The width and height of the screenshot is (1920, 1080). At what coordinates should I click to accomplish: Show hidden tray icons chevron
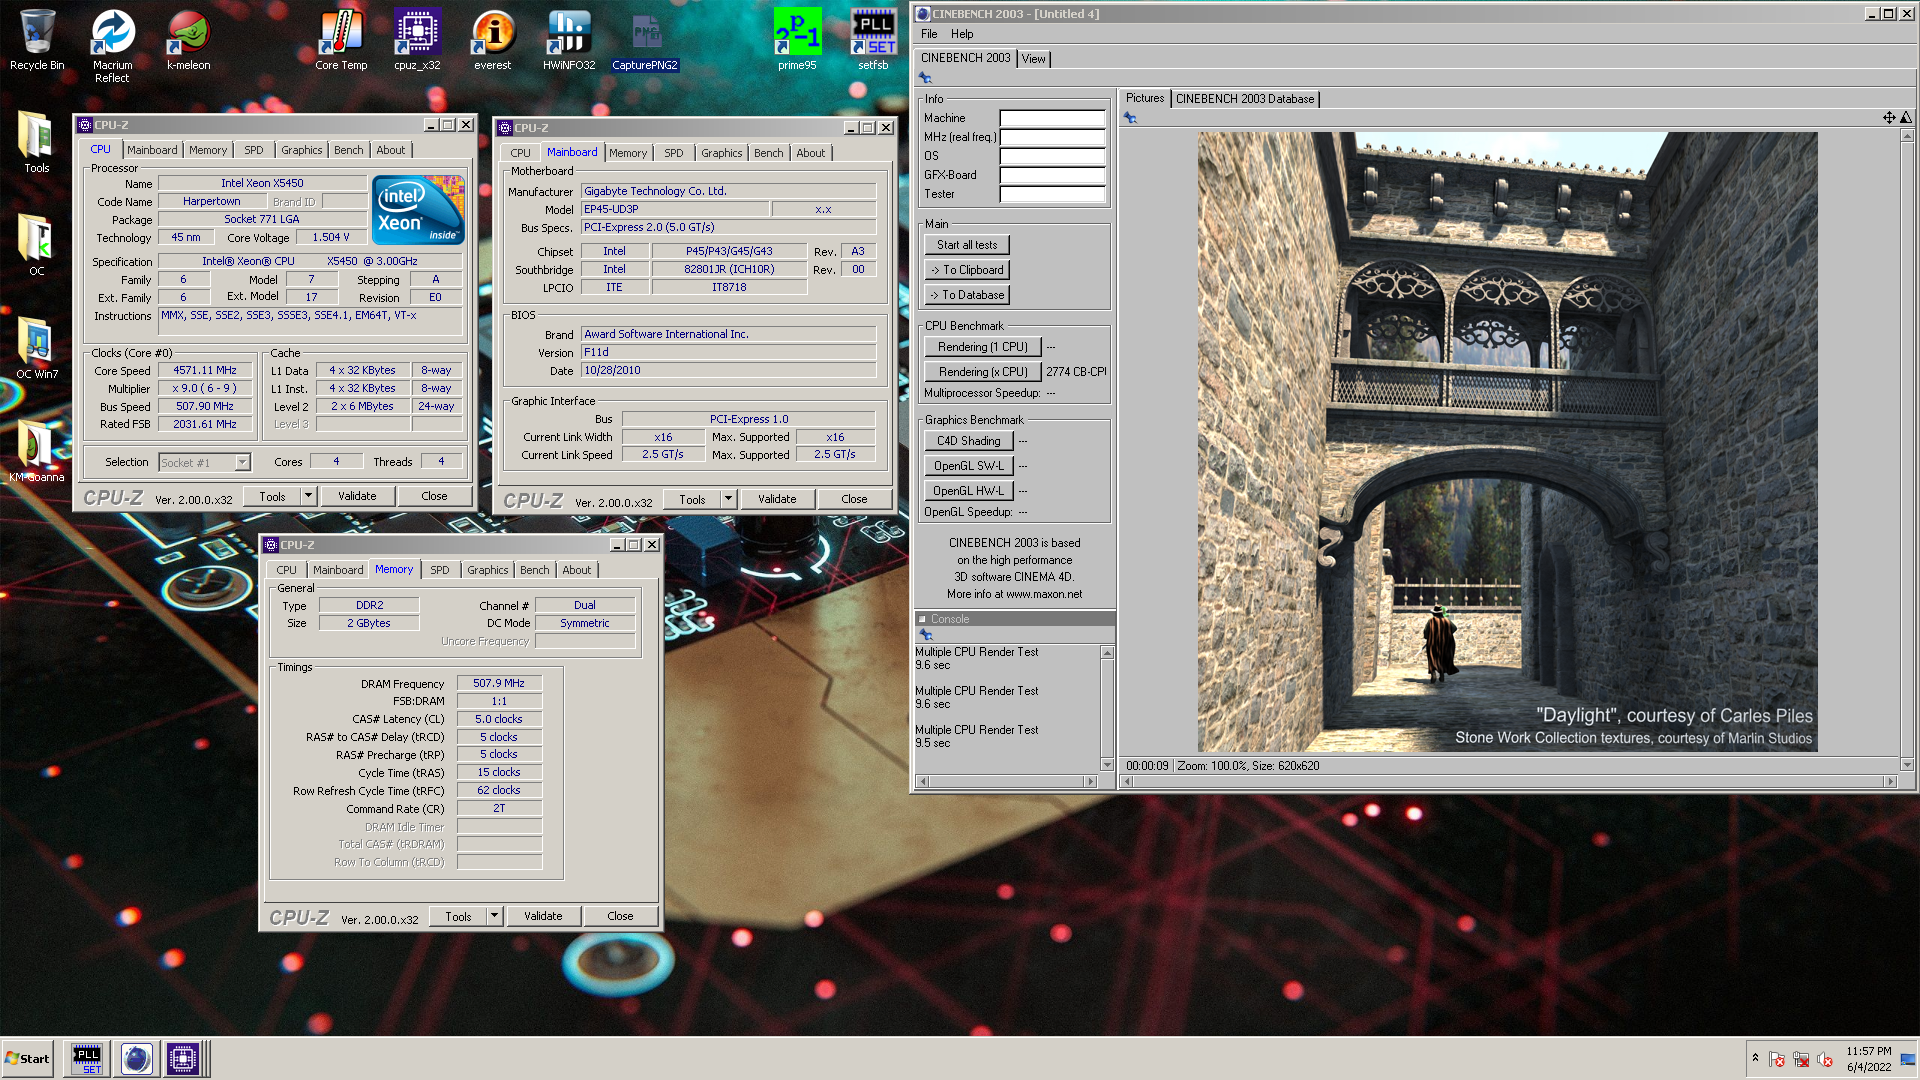tap(1755, 1058)
